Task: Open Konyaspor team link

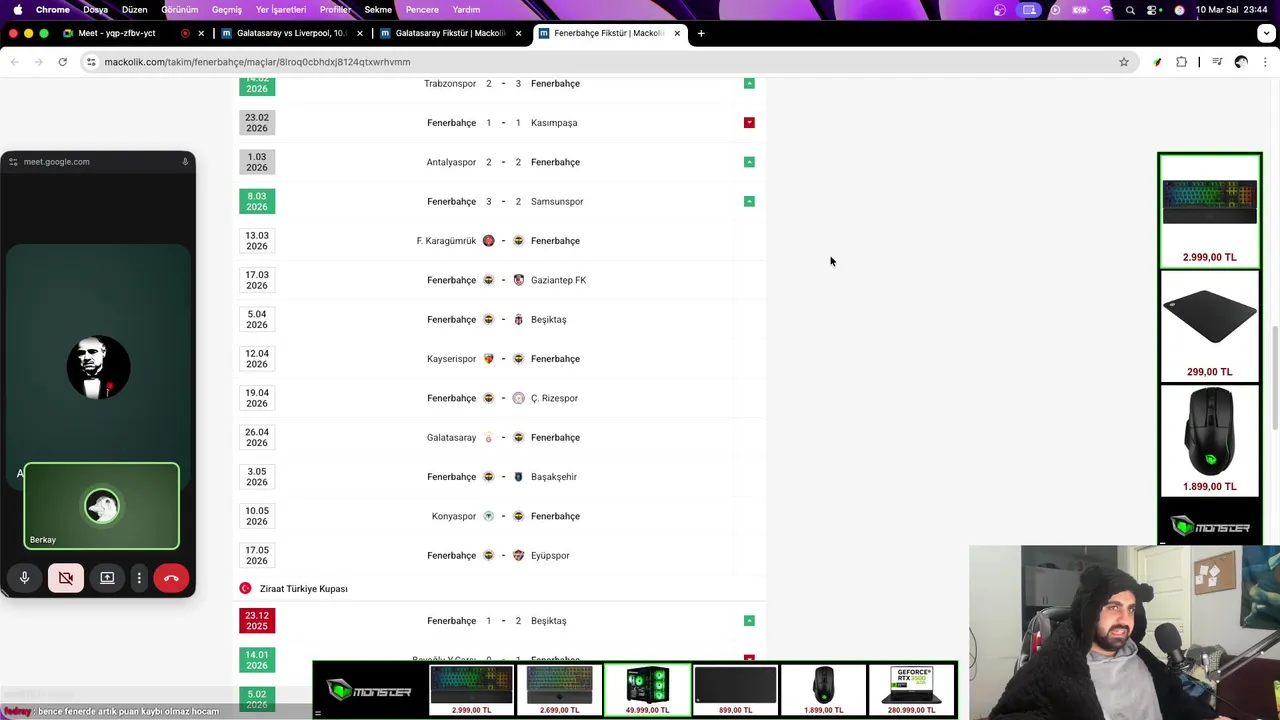Action: (x=454, y=516)
